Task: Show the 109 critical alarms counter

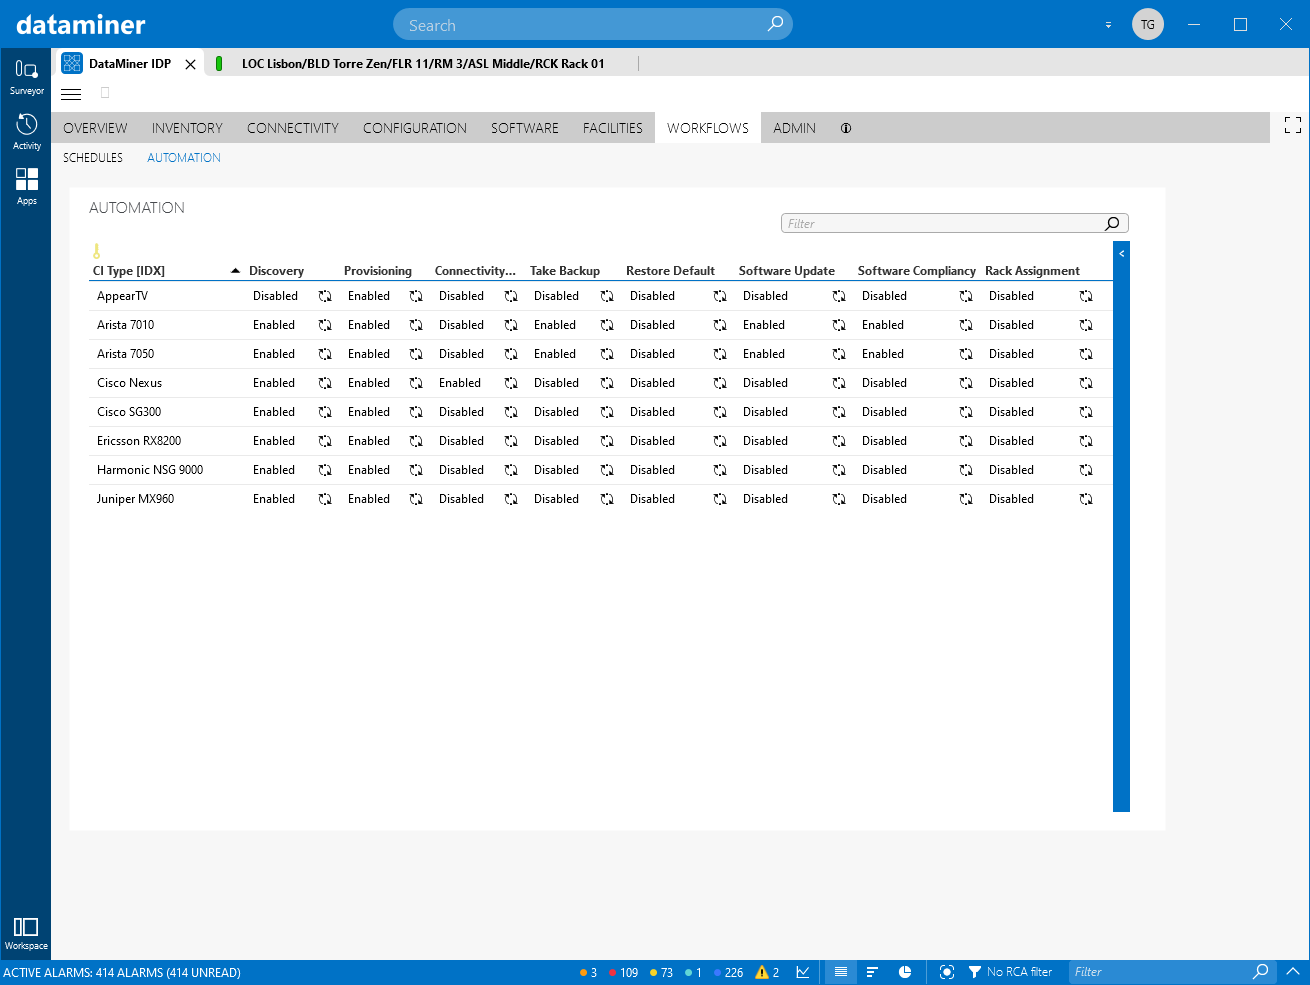Action: pos(623,972)
